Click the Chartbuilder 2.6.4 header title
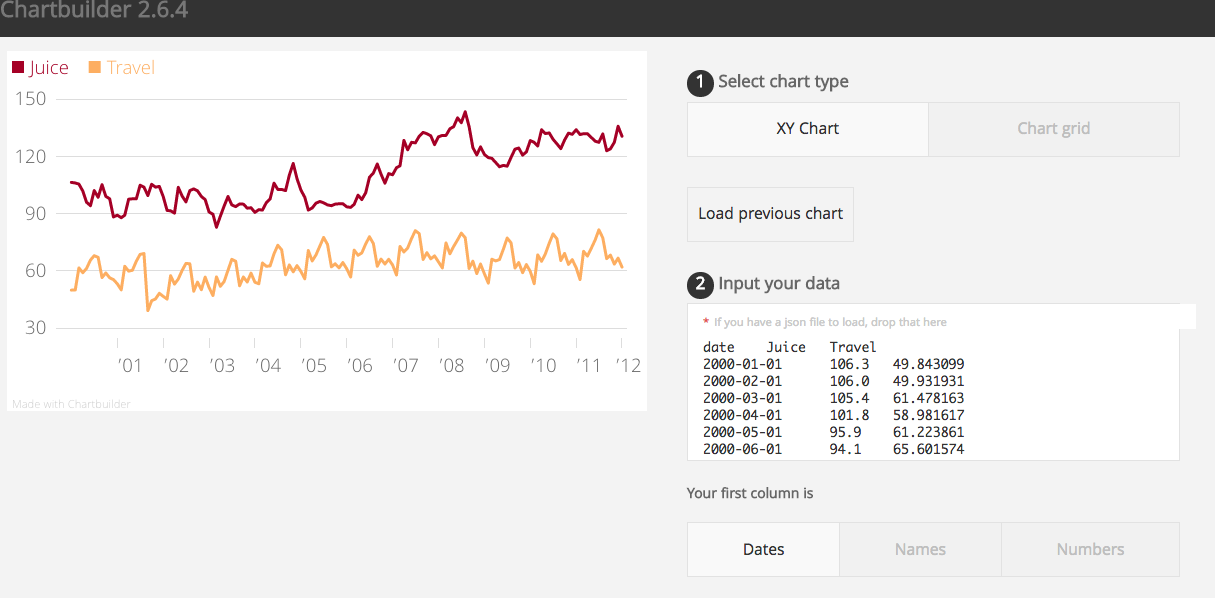The height and width of the screenshot is (598, 1215). (x=94, y=12)
